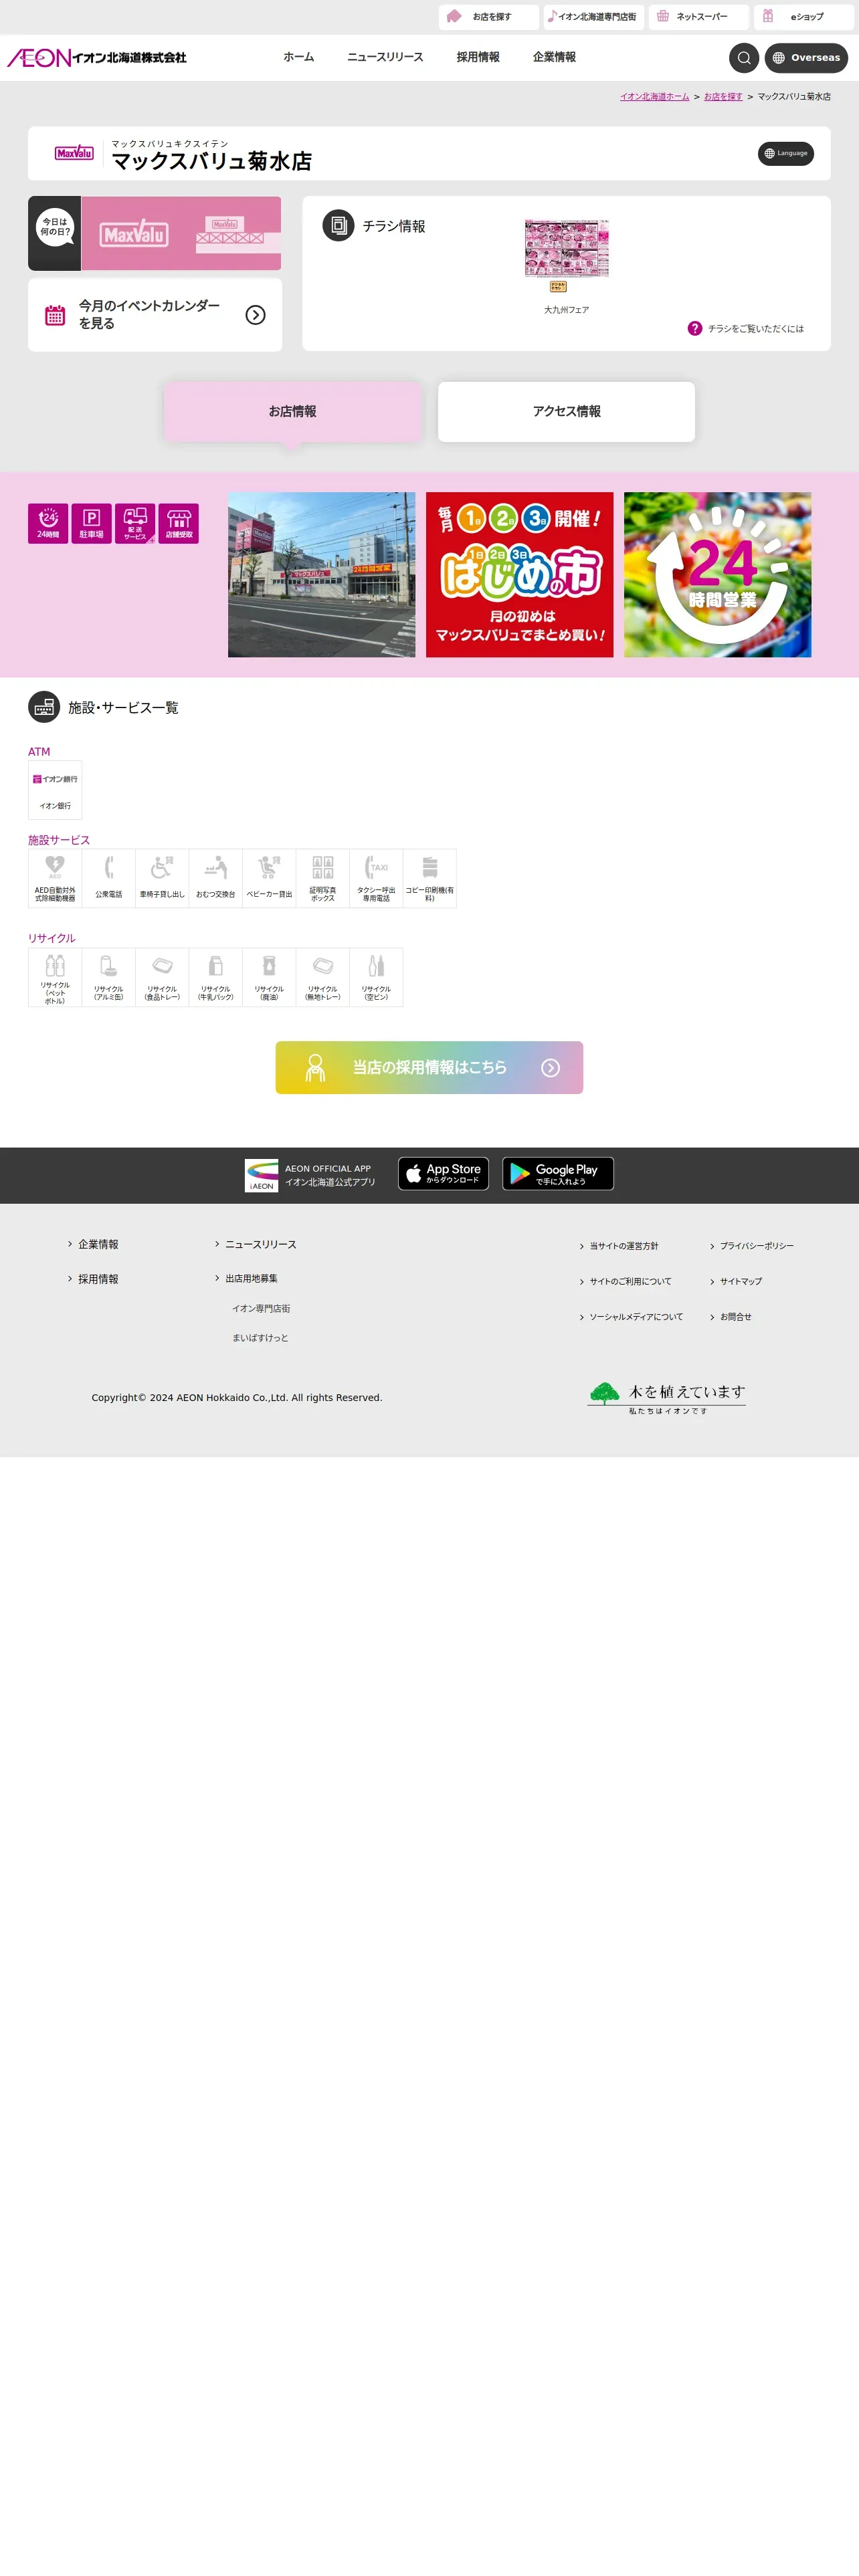Image resolution: width=859 pixels, height=2576 pixels.
Task: Click イオン北海道ホーム breadcrumb link
Action: point(654,97)
